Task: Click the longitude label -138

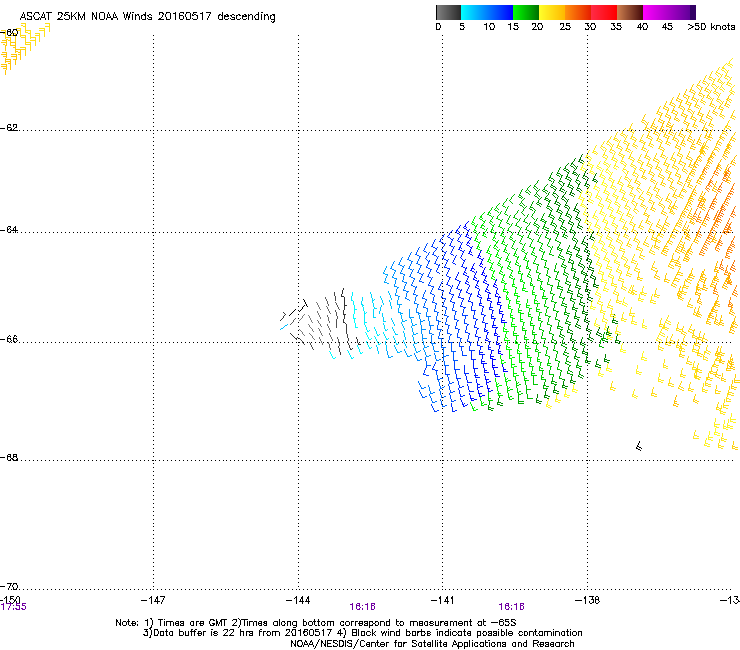Action: coord(587,600)
